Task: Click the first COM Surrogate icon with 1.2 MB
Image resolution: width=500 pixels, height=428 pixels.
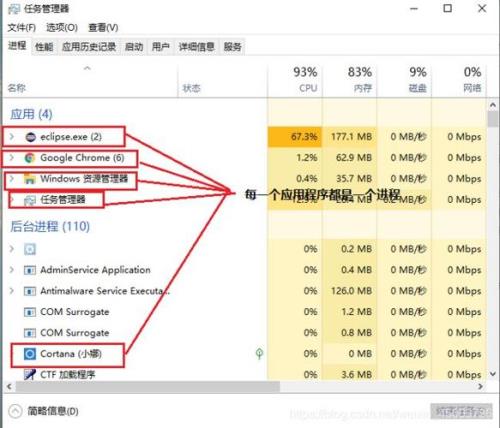Action: [30, 312]
